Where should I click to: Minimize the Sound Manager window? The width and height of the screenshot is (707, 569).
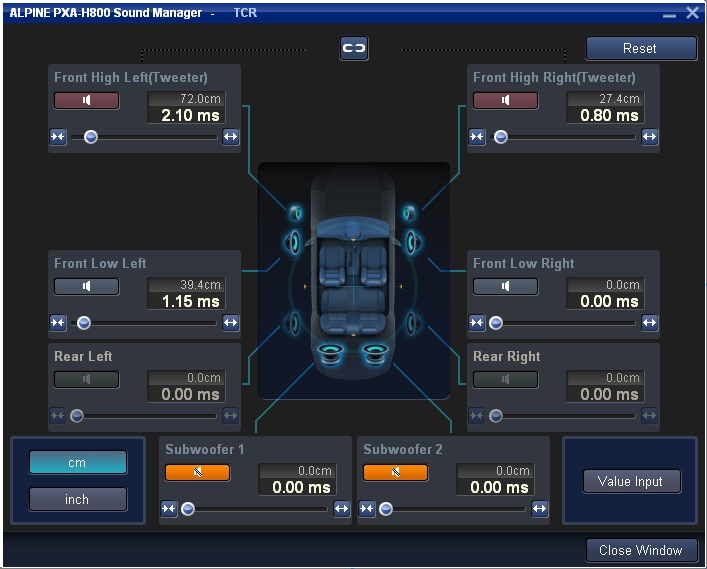(670, 14)
